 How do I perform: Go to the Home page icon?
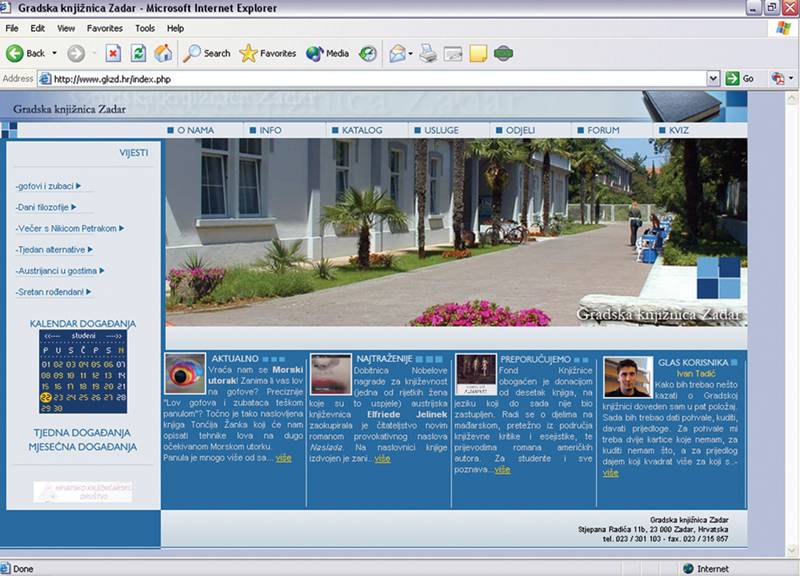tap(162, 53)
